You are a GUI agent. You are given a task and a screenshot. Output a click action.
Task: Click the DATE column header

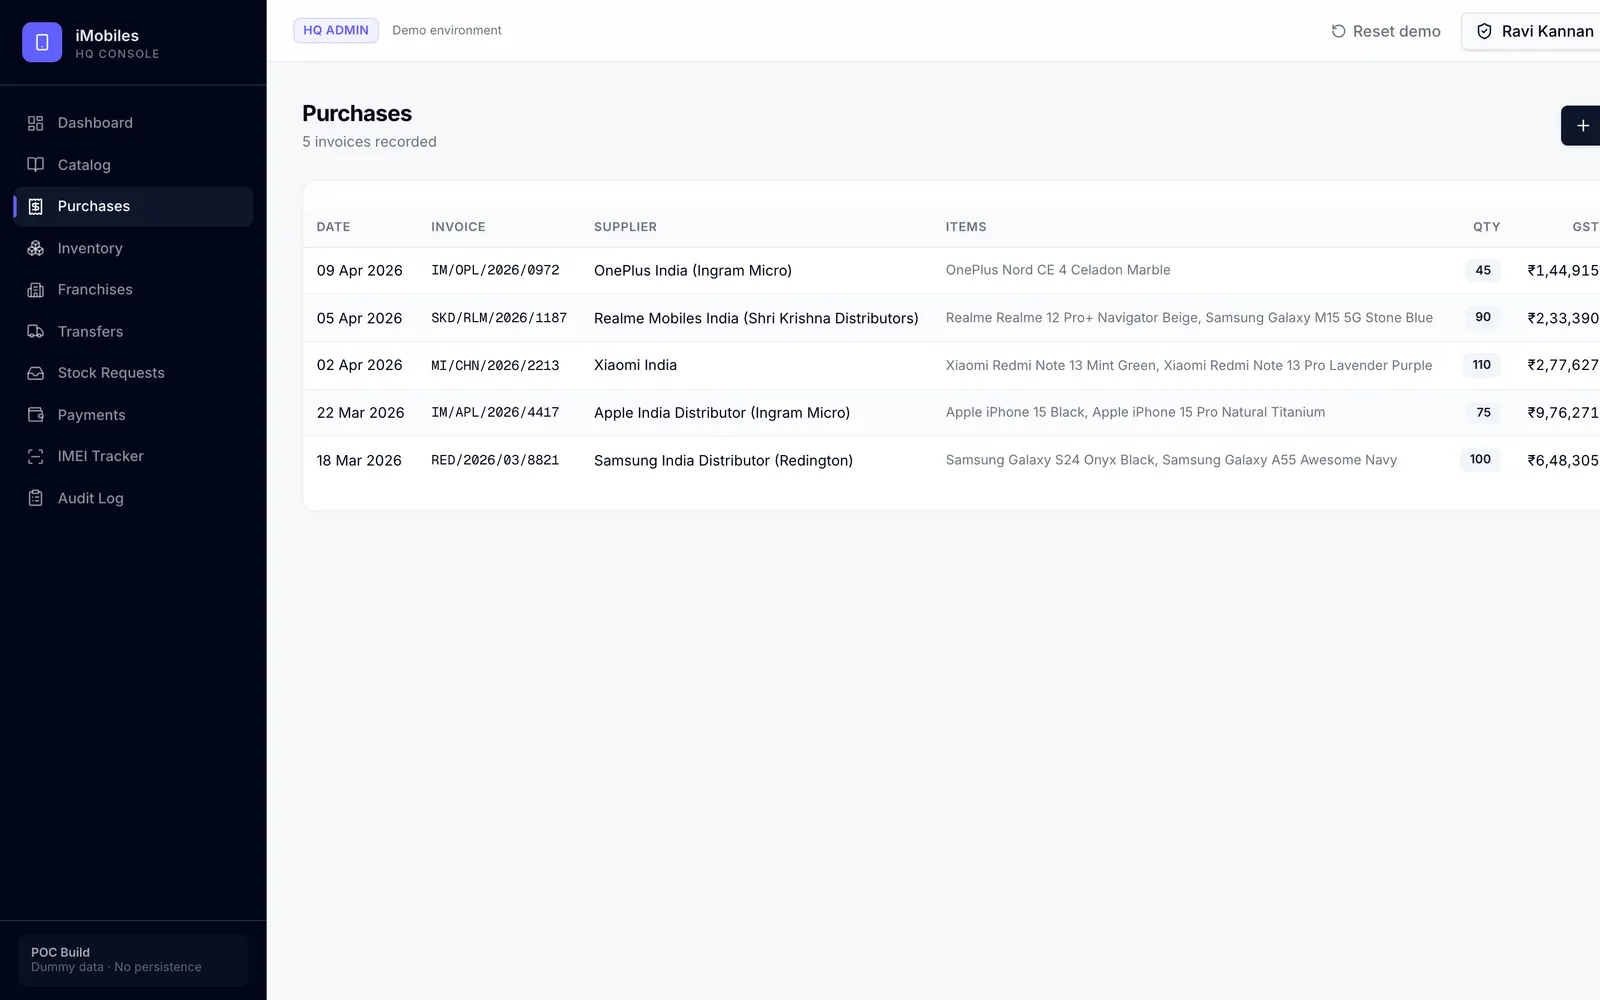click(333, 227)
